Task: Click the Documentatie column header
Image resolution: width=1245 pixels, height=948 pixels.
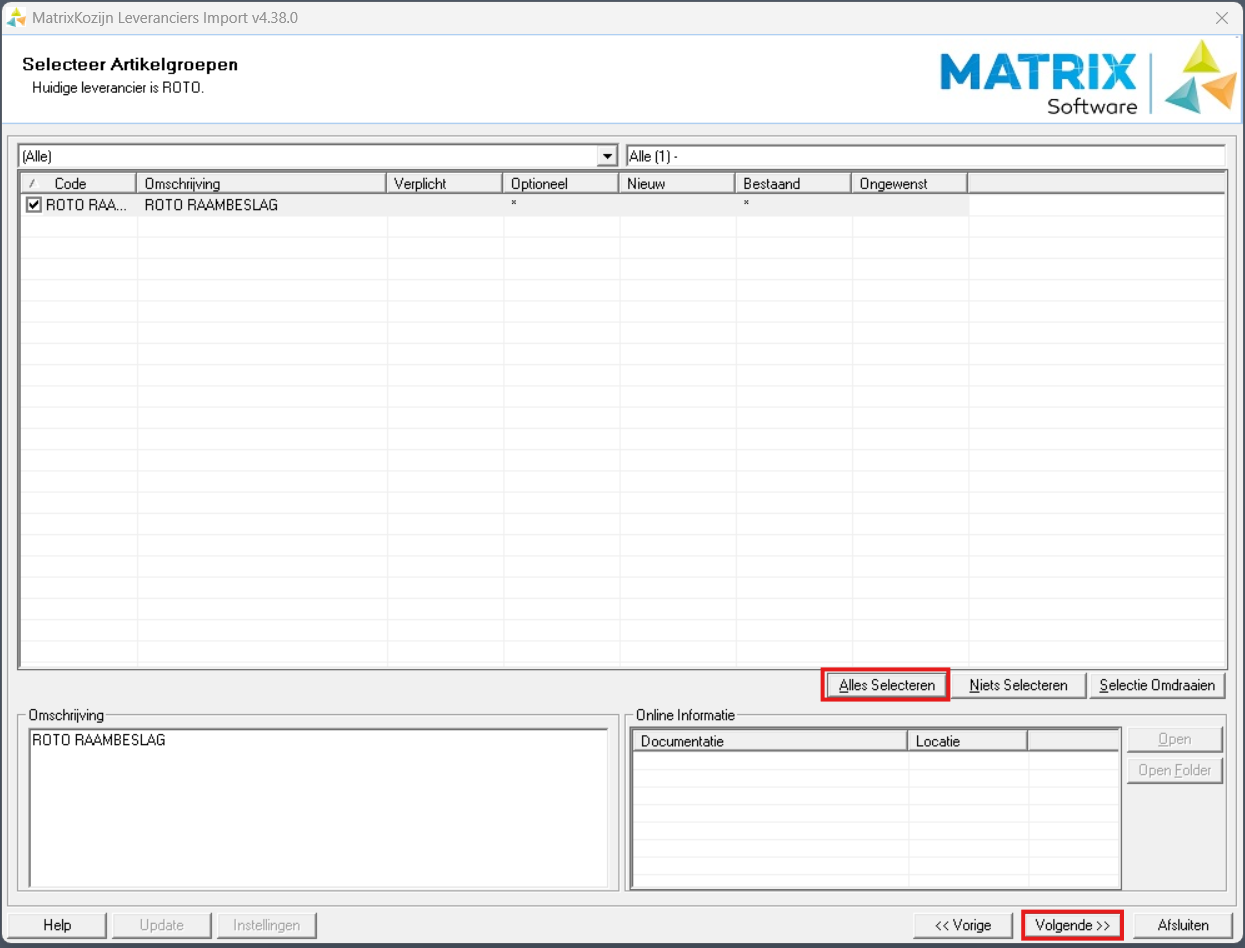Action: click(x=770, y=741)
